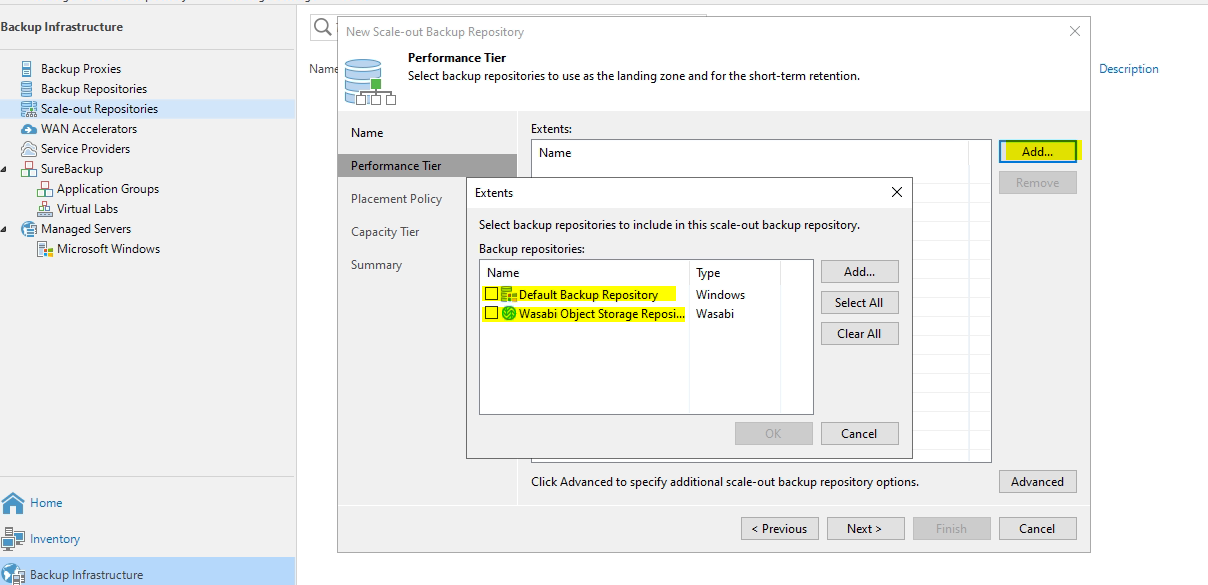Click the Backup Repositories icon in tree
The width and height of the screenshot is (1208, 585).
[27, 89]
